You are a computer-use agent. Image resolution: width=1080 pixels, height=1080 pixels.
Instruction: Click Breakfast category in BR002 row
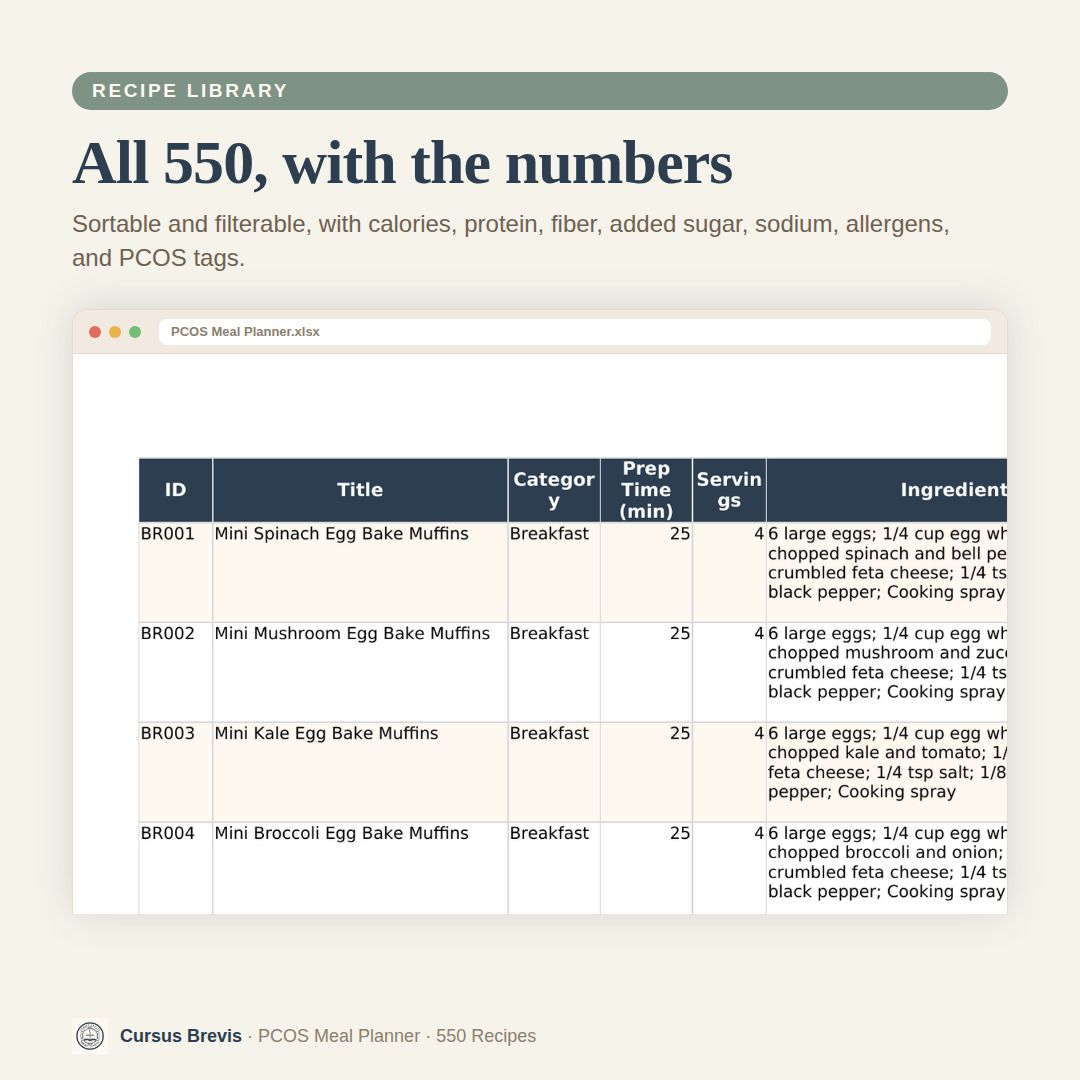pos(554,672)
